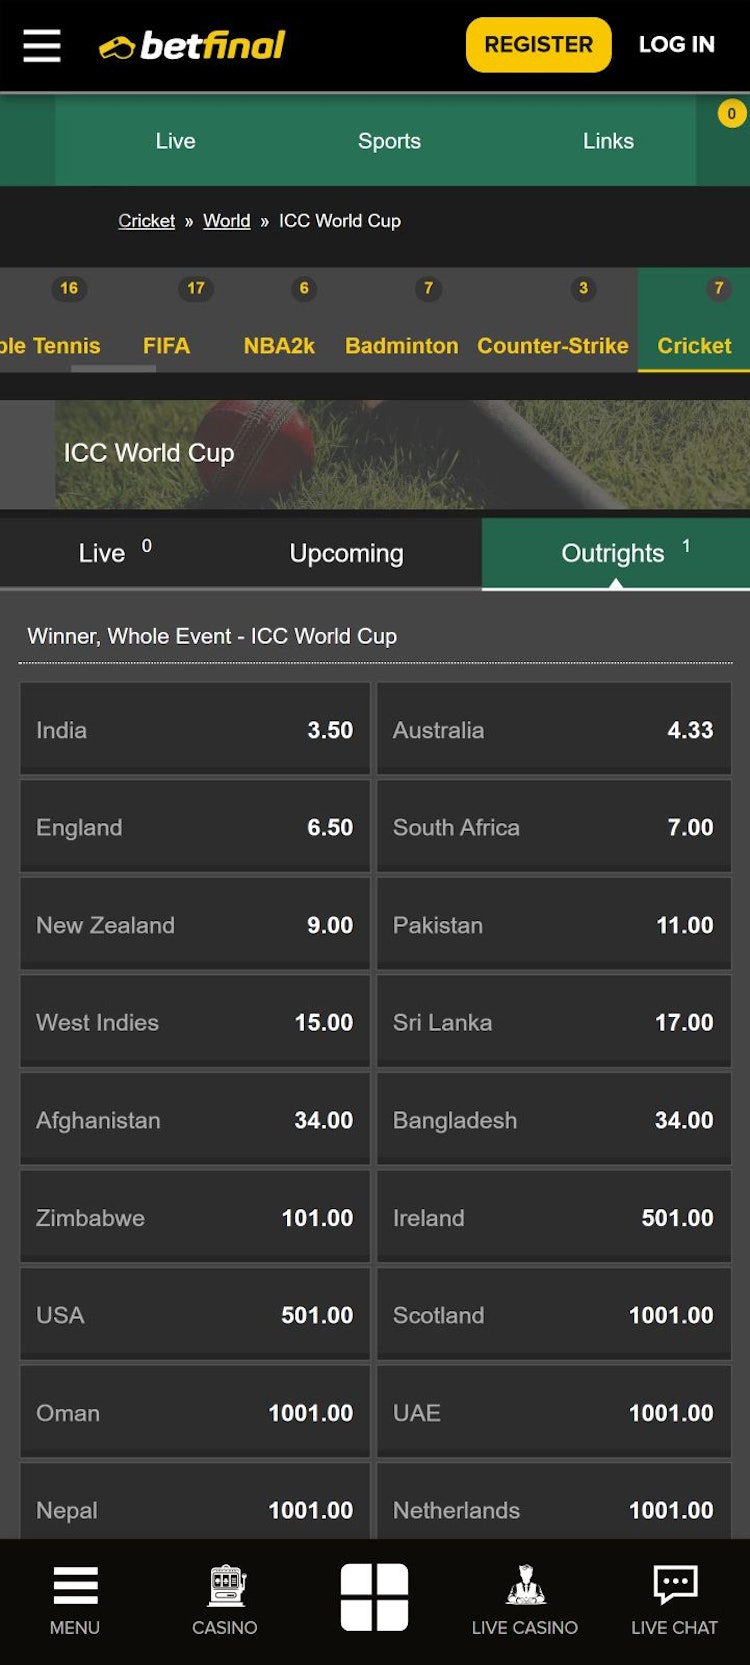Viewport: 750px width, 1665px height.
Task: Open the bottom Menu icon
Action: pos(74,1600)
